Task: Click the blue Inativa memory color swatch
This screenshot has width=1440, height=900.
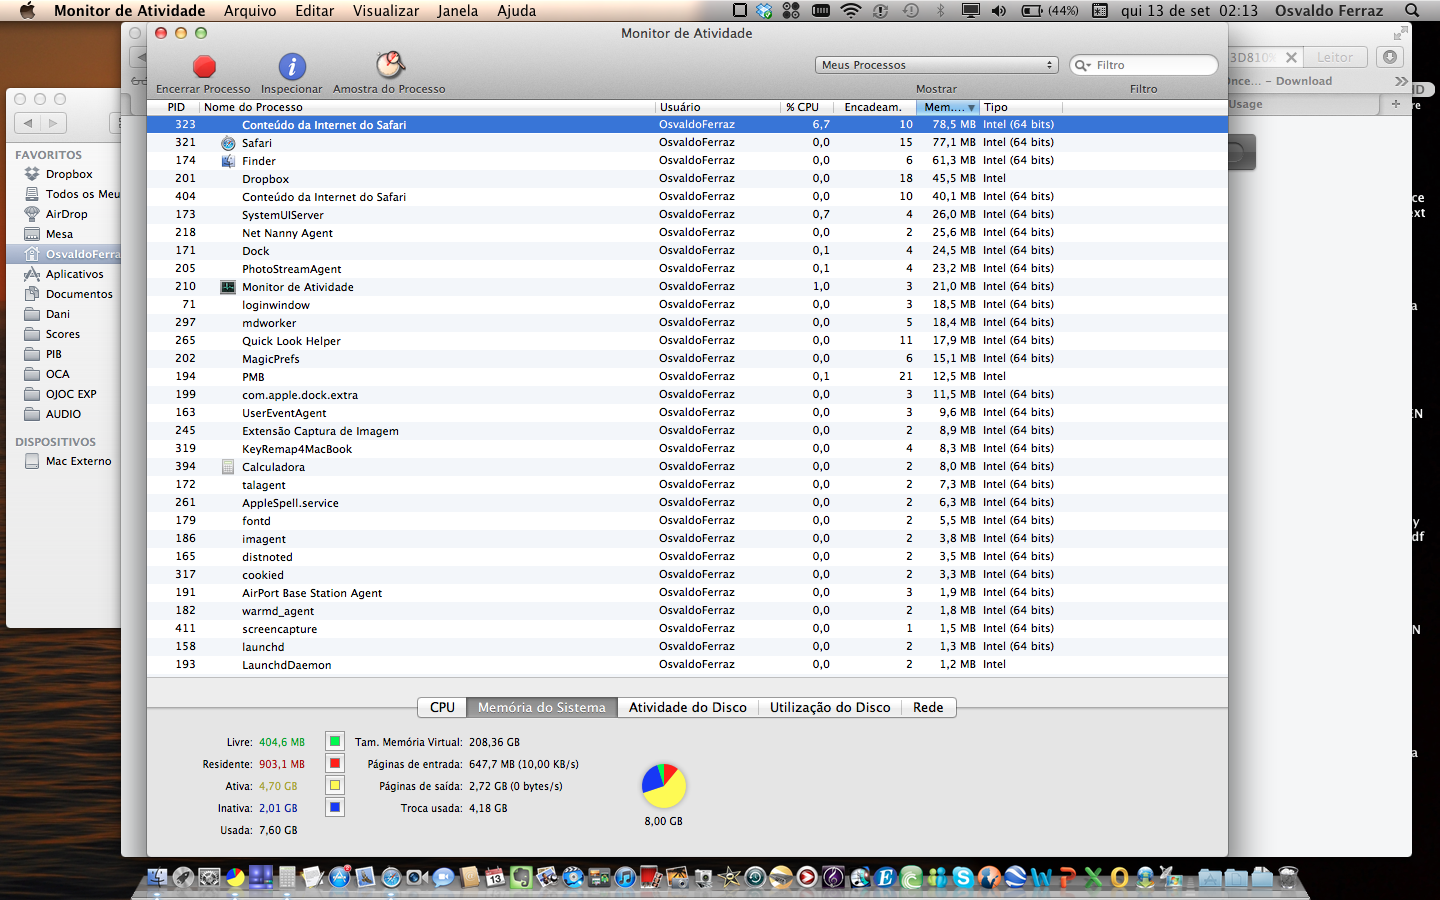Action: 335,808
